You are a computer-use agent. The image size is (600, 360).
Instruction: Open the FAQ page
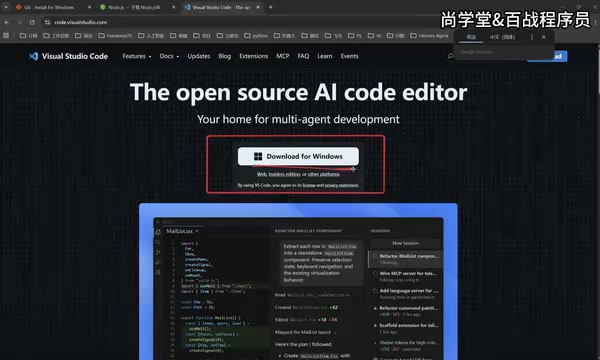click(x=303, y=56)
